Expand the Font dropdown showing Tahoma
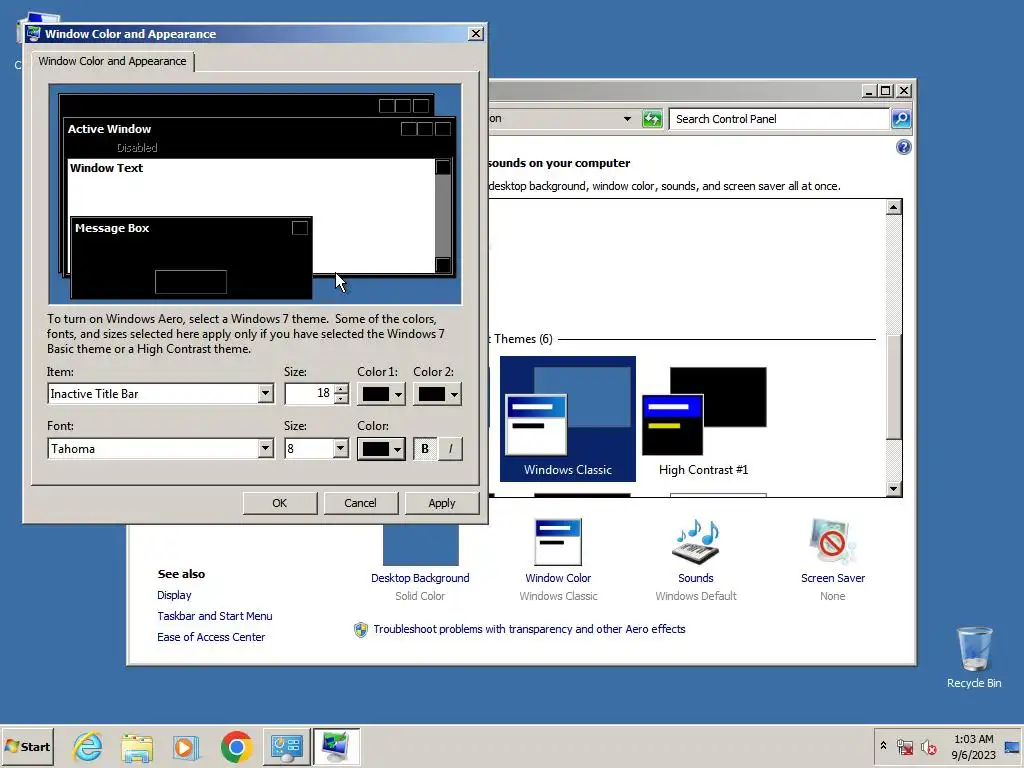Screen dimensions: 1024x768 tap(265, 449)
